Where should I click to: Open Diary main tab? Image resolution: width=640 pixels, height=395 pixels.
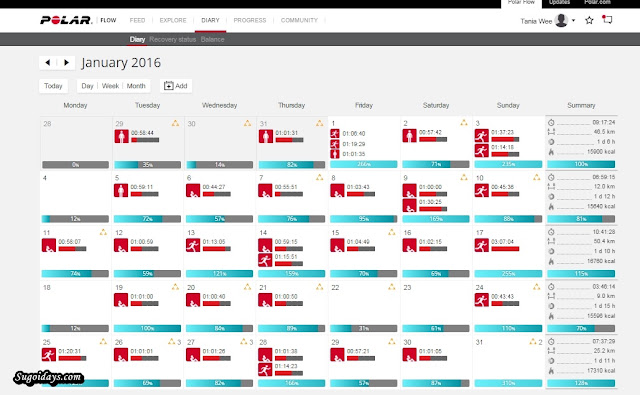pos(210,20)
